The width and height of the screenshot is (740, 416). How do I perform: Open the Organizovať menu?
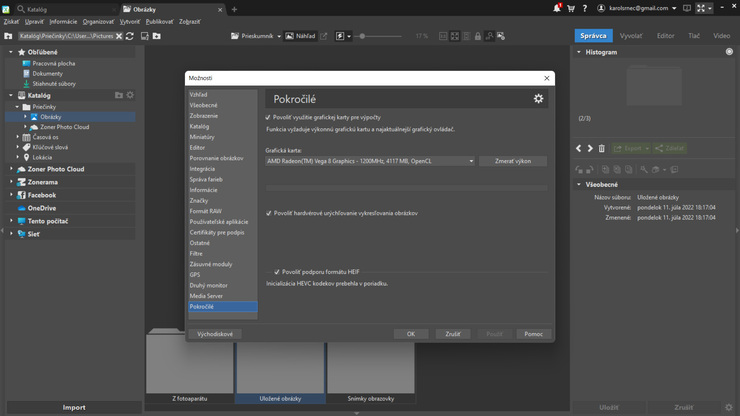tap(98, 21)
